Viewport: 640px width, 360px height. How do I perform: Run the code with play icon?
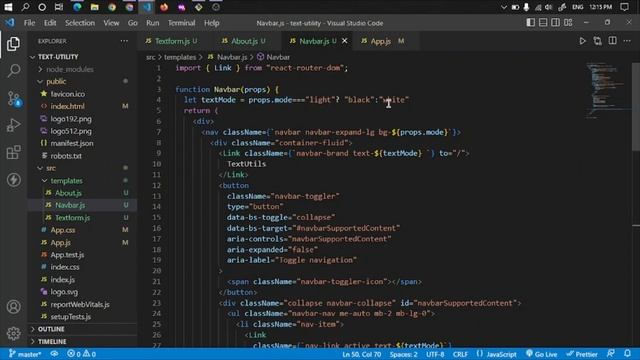point(582,41)
